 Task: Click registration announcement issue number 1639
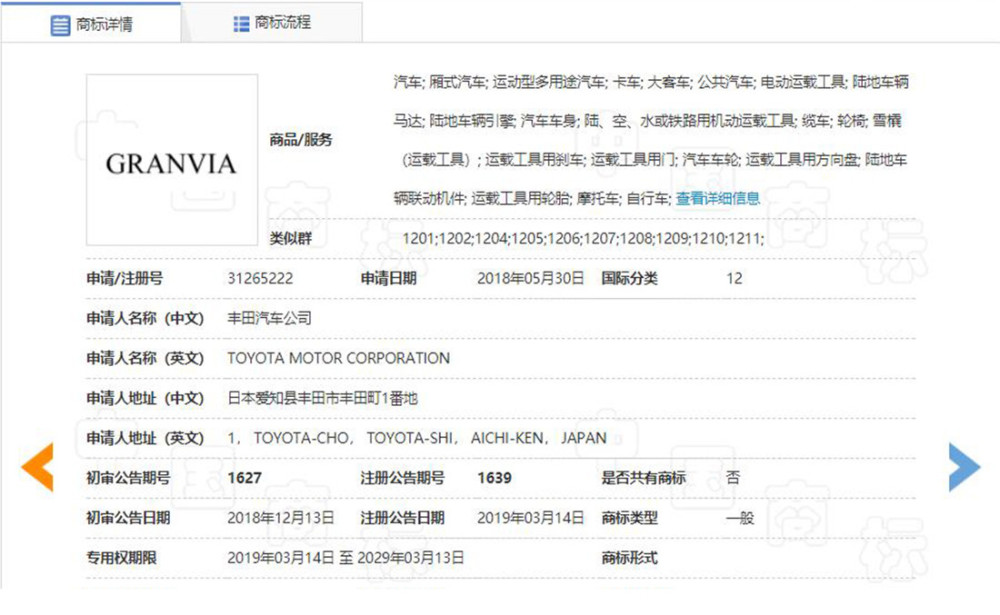coord(494,478)
